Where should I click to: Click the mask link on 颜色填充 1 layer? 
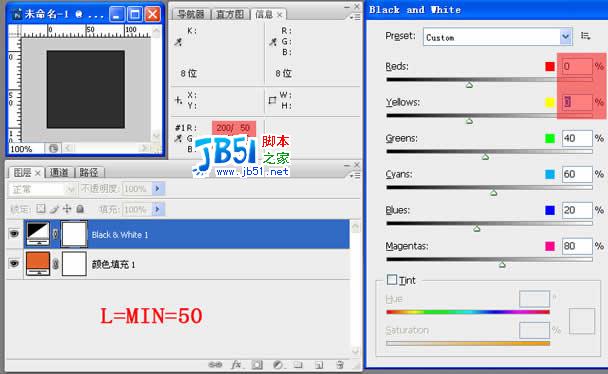pos(55,264)
